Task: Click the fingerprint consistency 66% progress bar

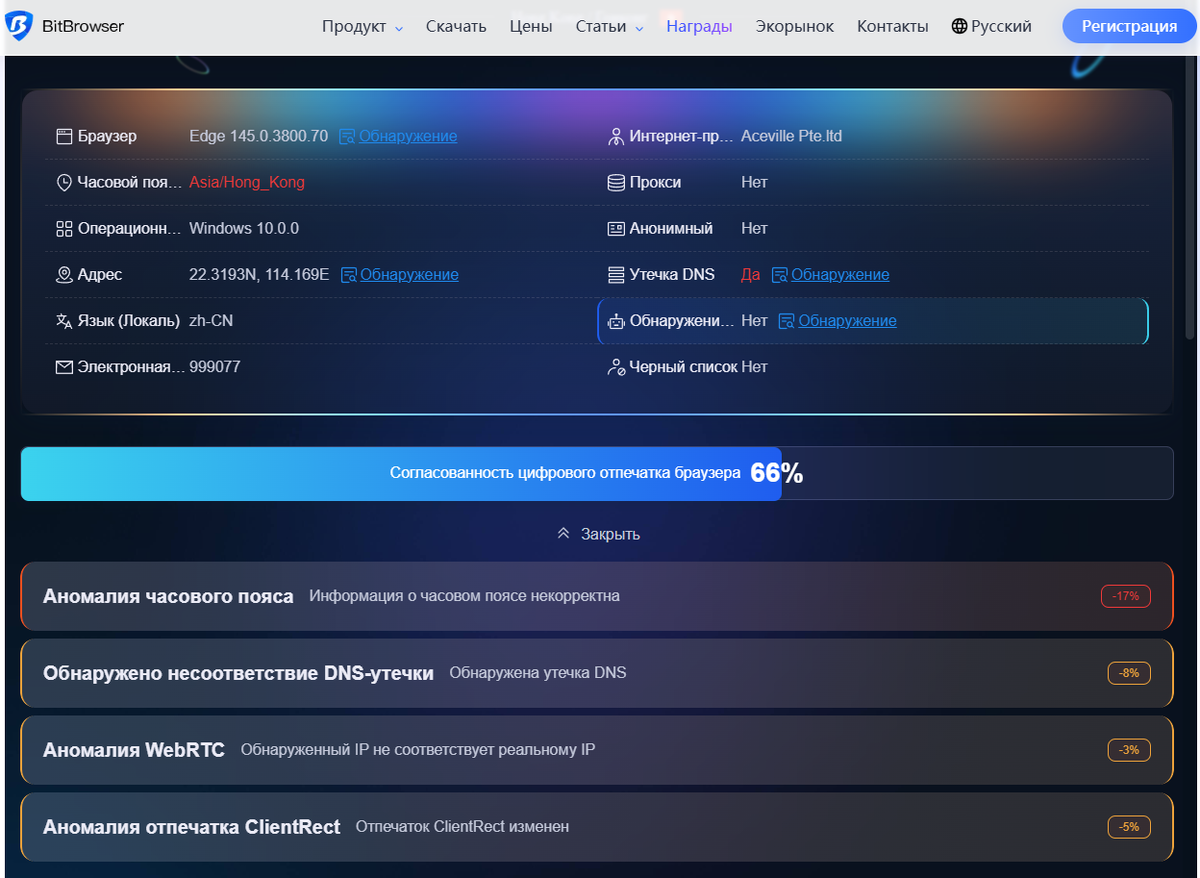Action: (597, 473)
